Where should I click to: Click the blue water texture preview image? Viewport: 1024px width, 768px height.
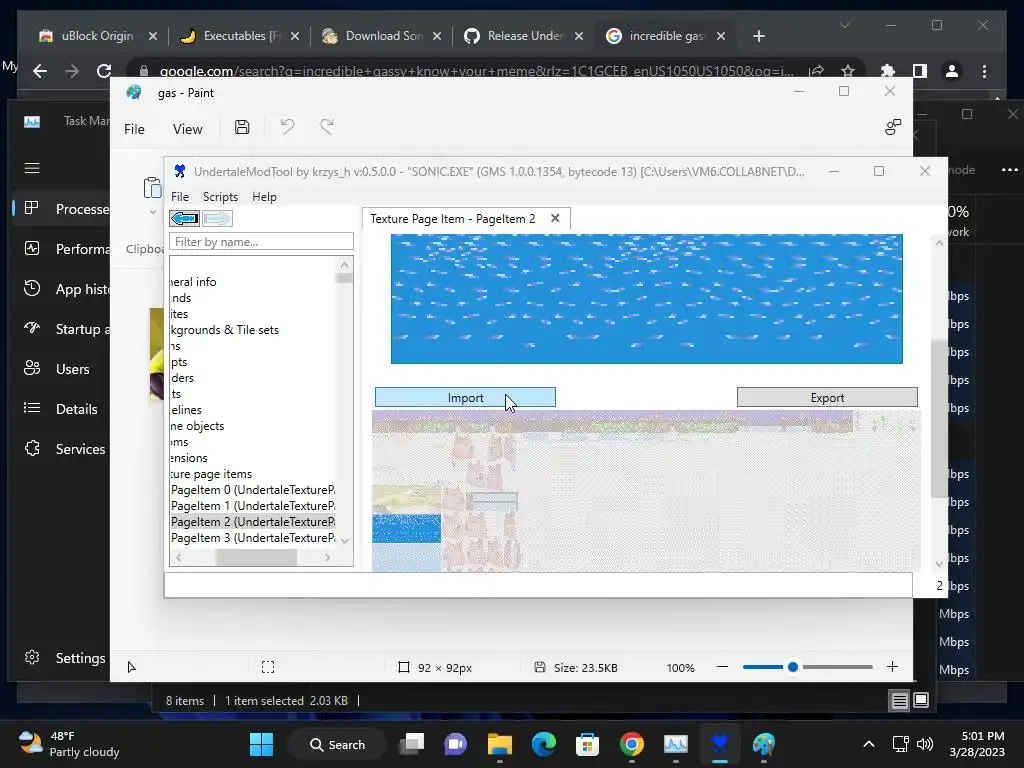(647, 298)
